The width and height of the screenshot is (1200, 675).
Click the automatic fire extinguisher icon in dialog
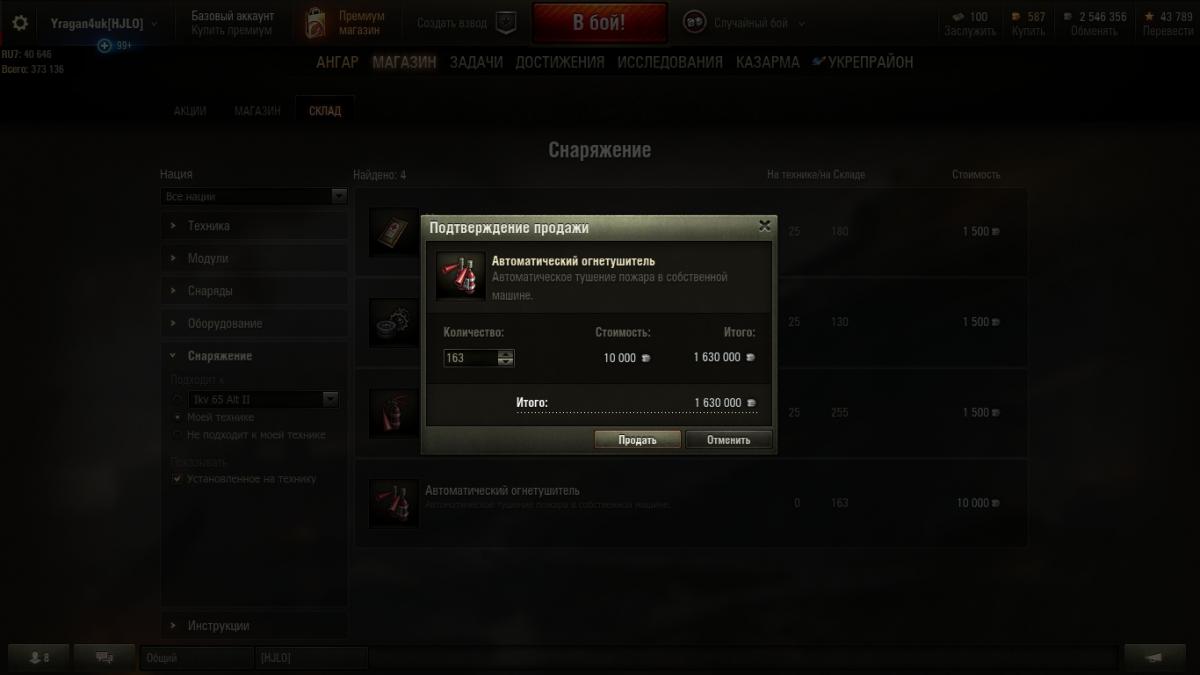point(461,276)
